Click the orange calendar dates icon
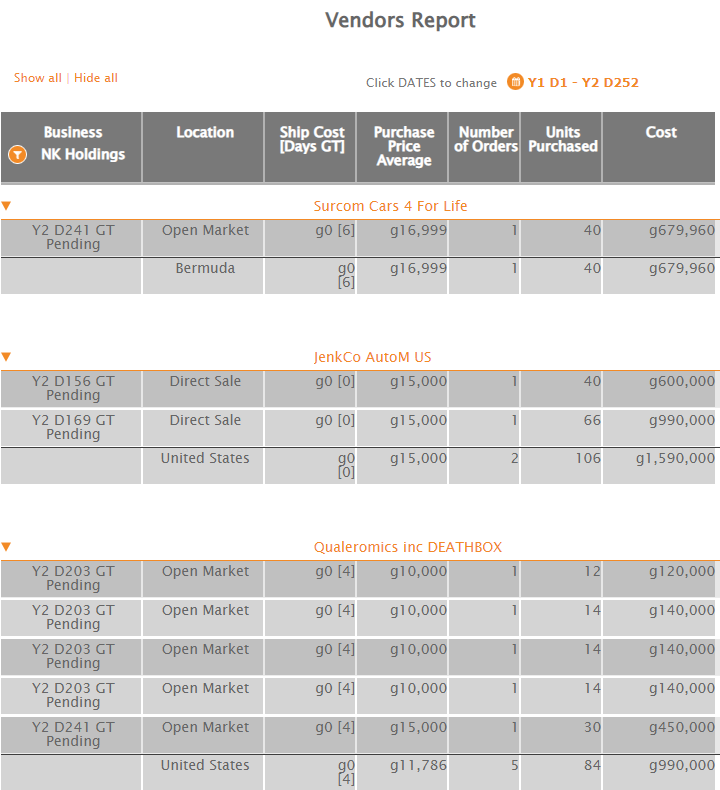Screen dimensions: 720x790 [515, 82]
